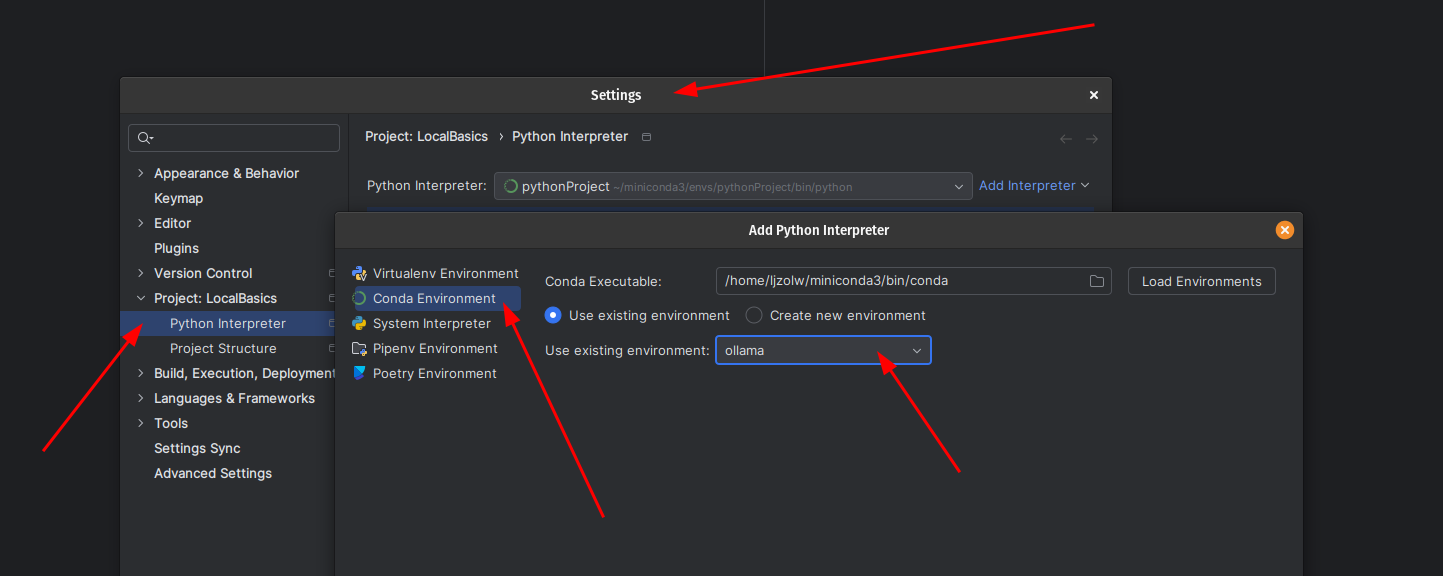
Task: Browse for conda executable folder icon
Action: pyautogui.click(x=1097, y=281)
